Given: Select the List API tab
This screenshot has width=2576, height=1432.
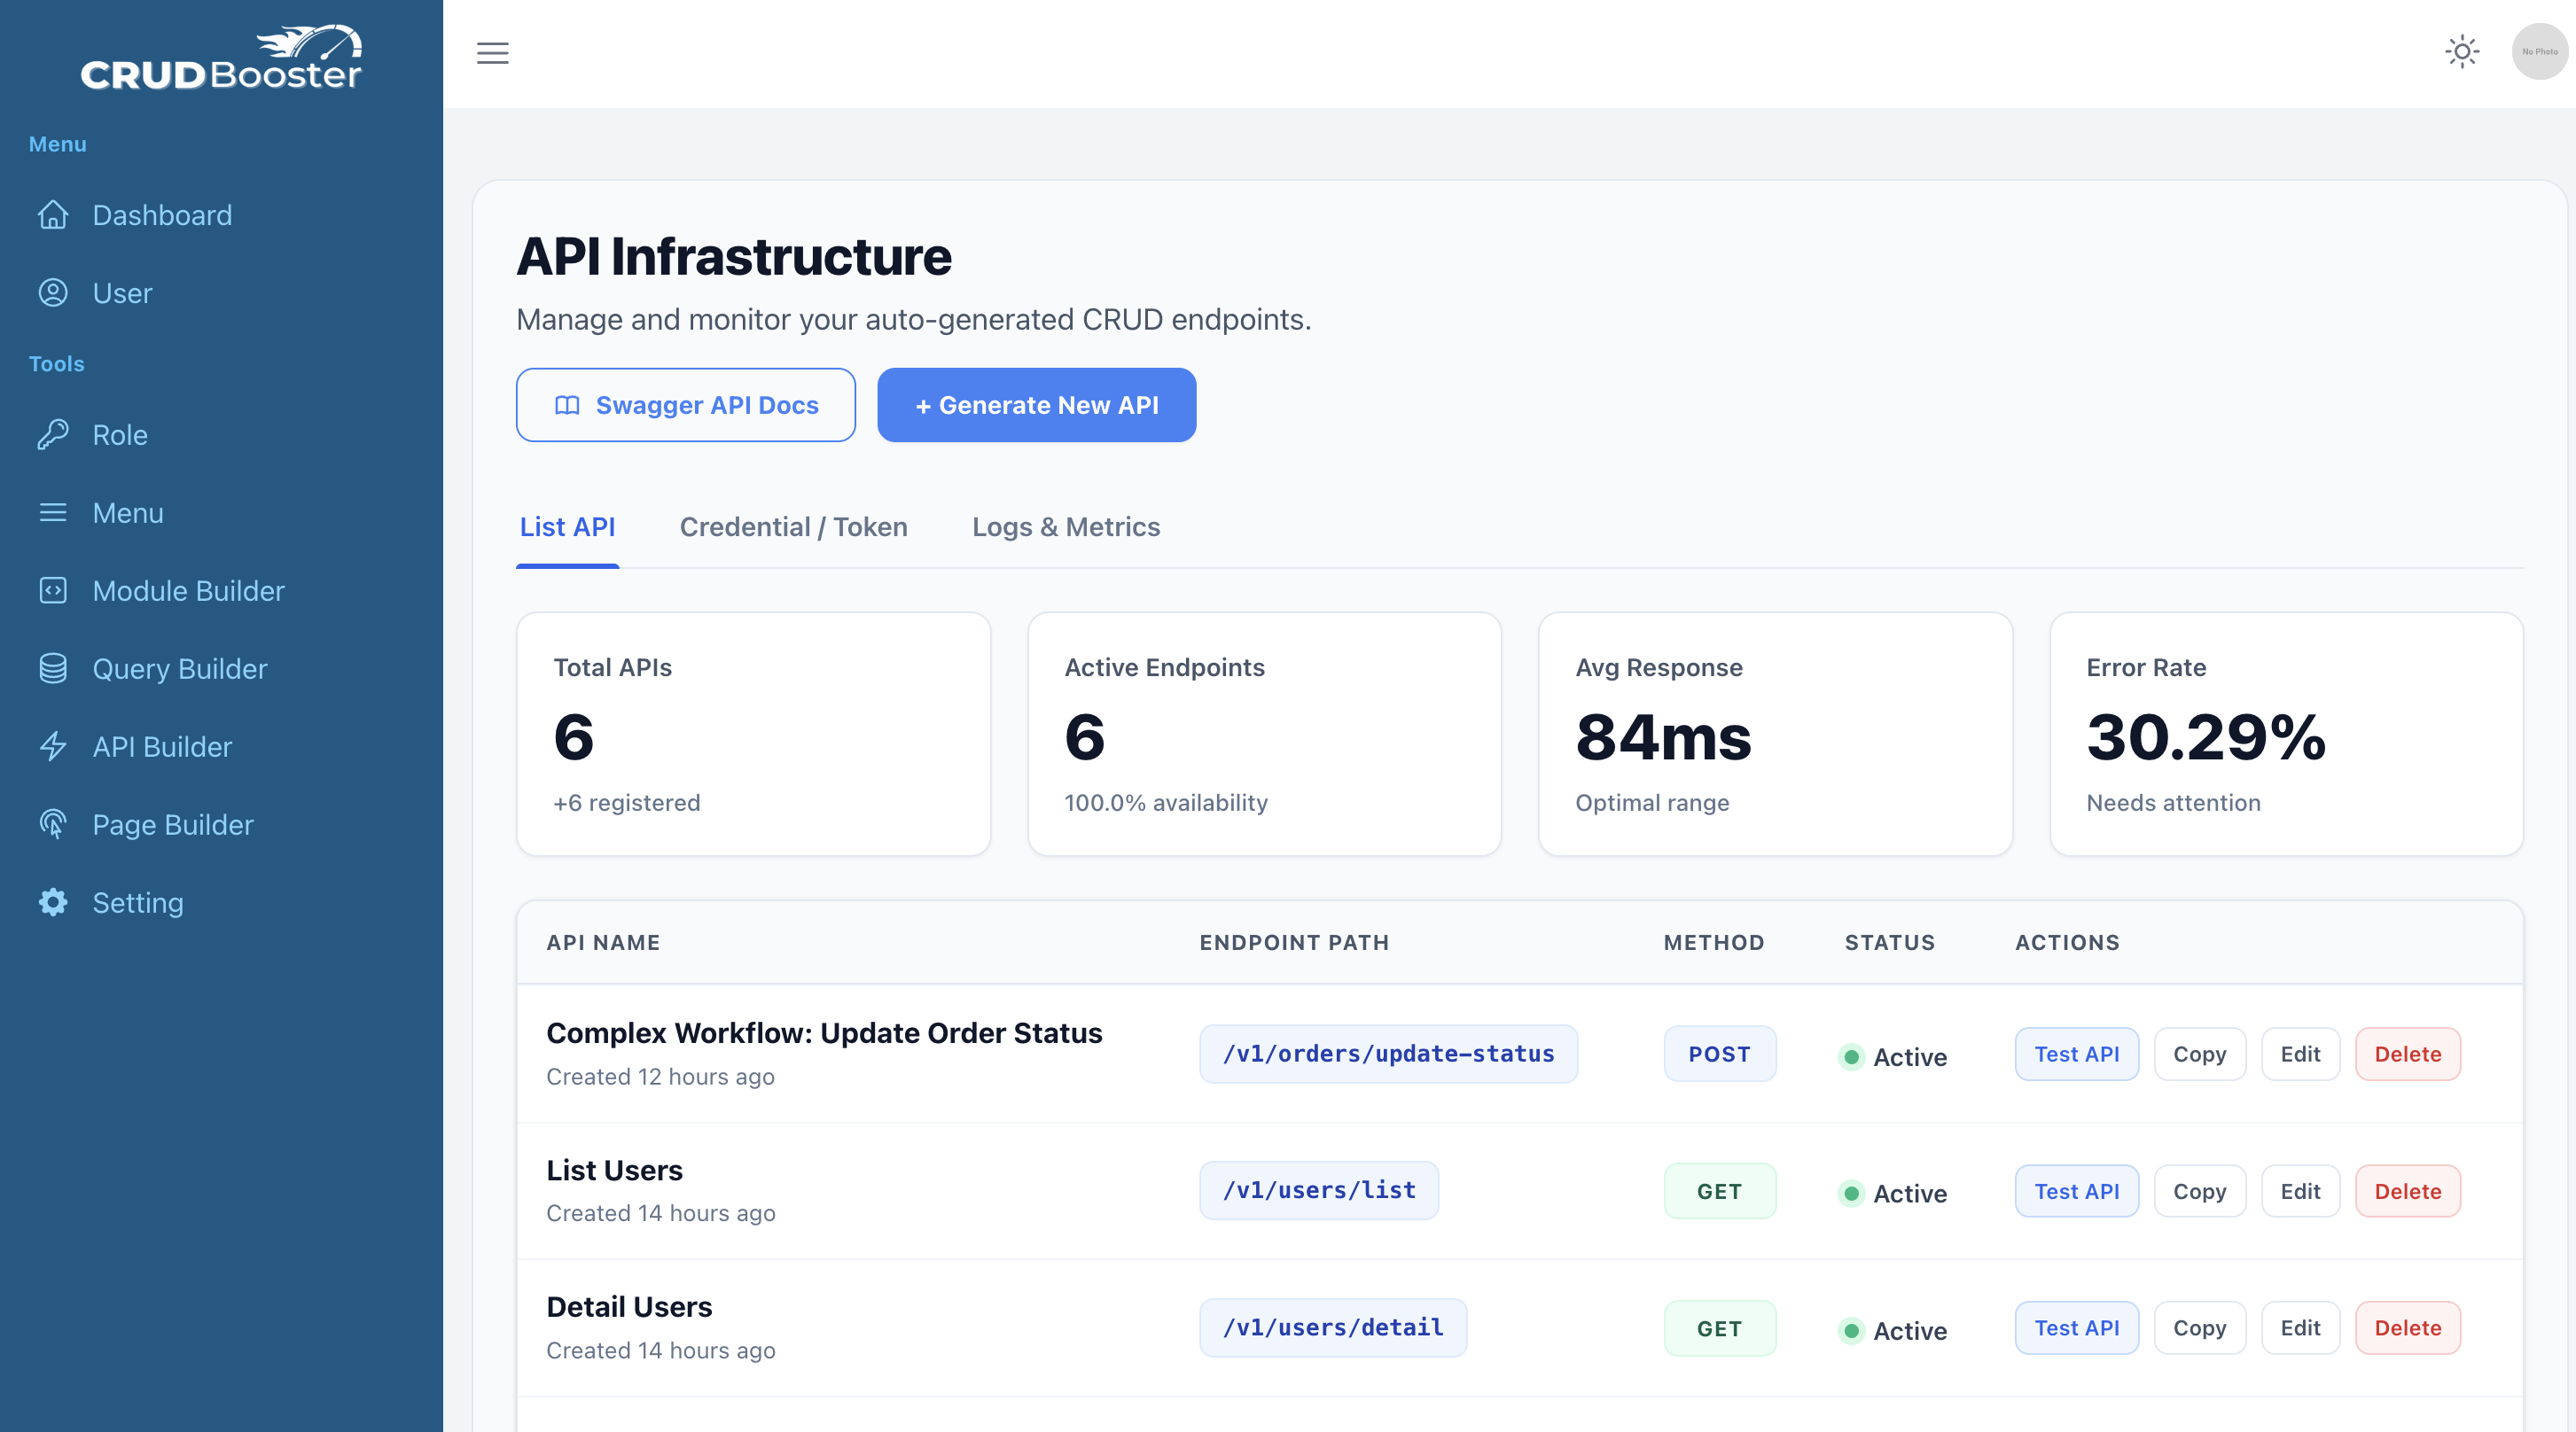Looking at the screenshot, I should [567, 527].
